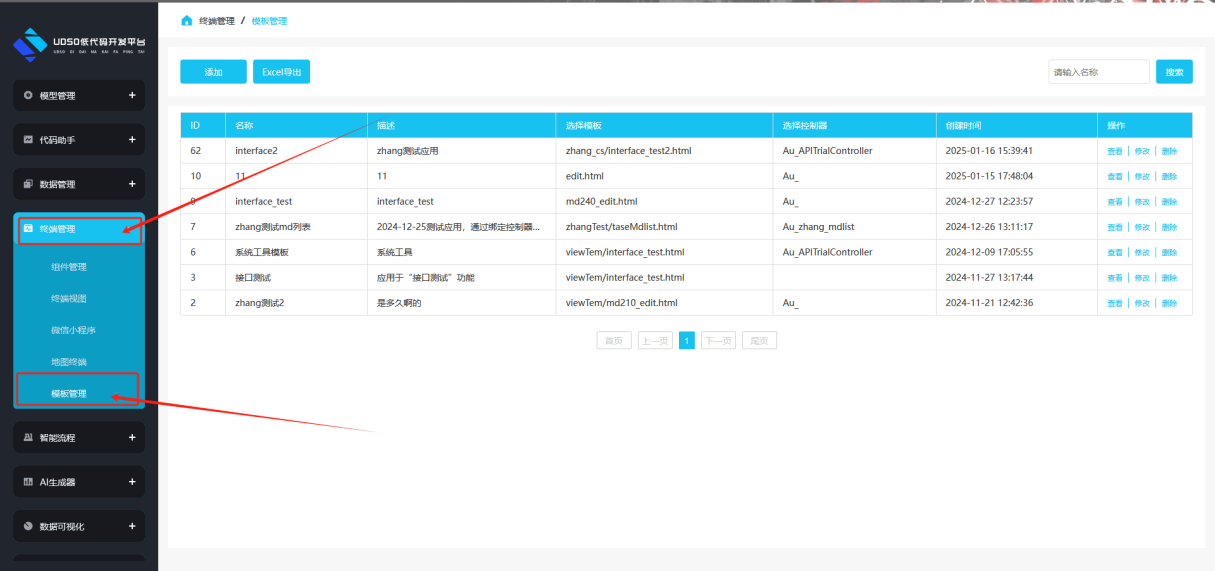This screenshot has height=571, width=1215.
Task: Focus the 请输入名称 search field
Action: [1098, 72]
